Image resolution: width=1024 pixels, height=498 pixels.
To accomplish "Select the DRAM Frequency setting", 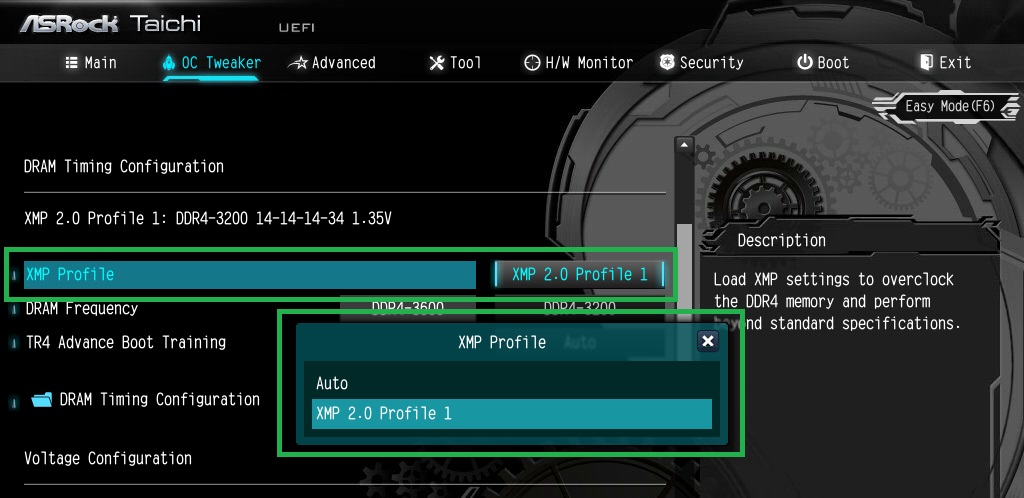I will [82, 309].
